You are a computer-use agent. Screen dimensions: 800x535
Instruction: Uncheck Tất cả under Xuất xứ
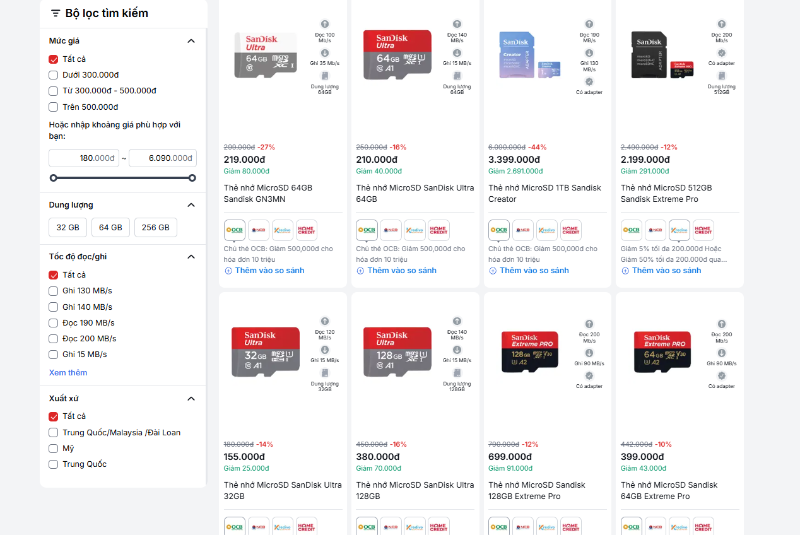(x=53, y=416)
